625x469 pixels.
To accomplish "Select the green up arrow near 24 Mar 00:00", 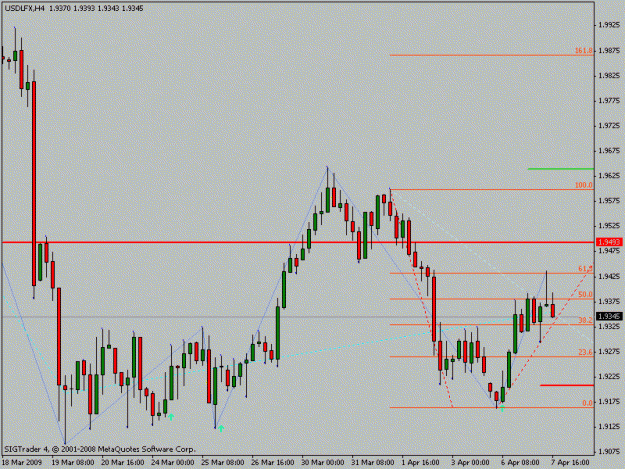I will (171, 417).
